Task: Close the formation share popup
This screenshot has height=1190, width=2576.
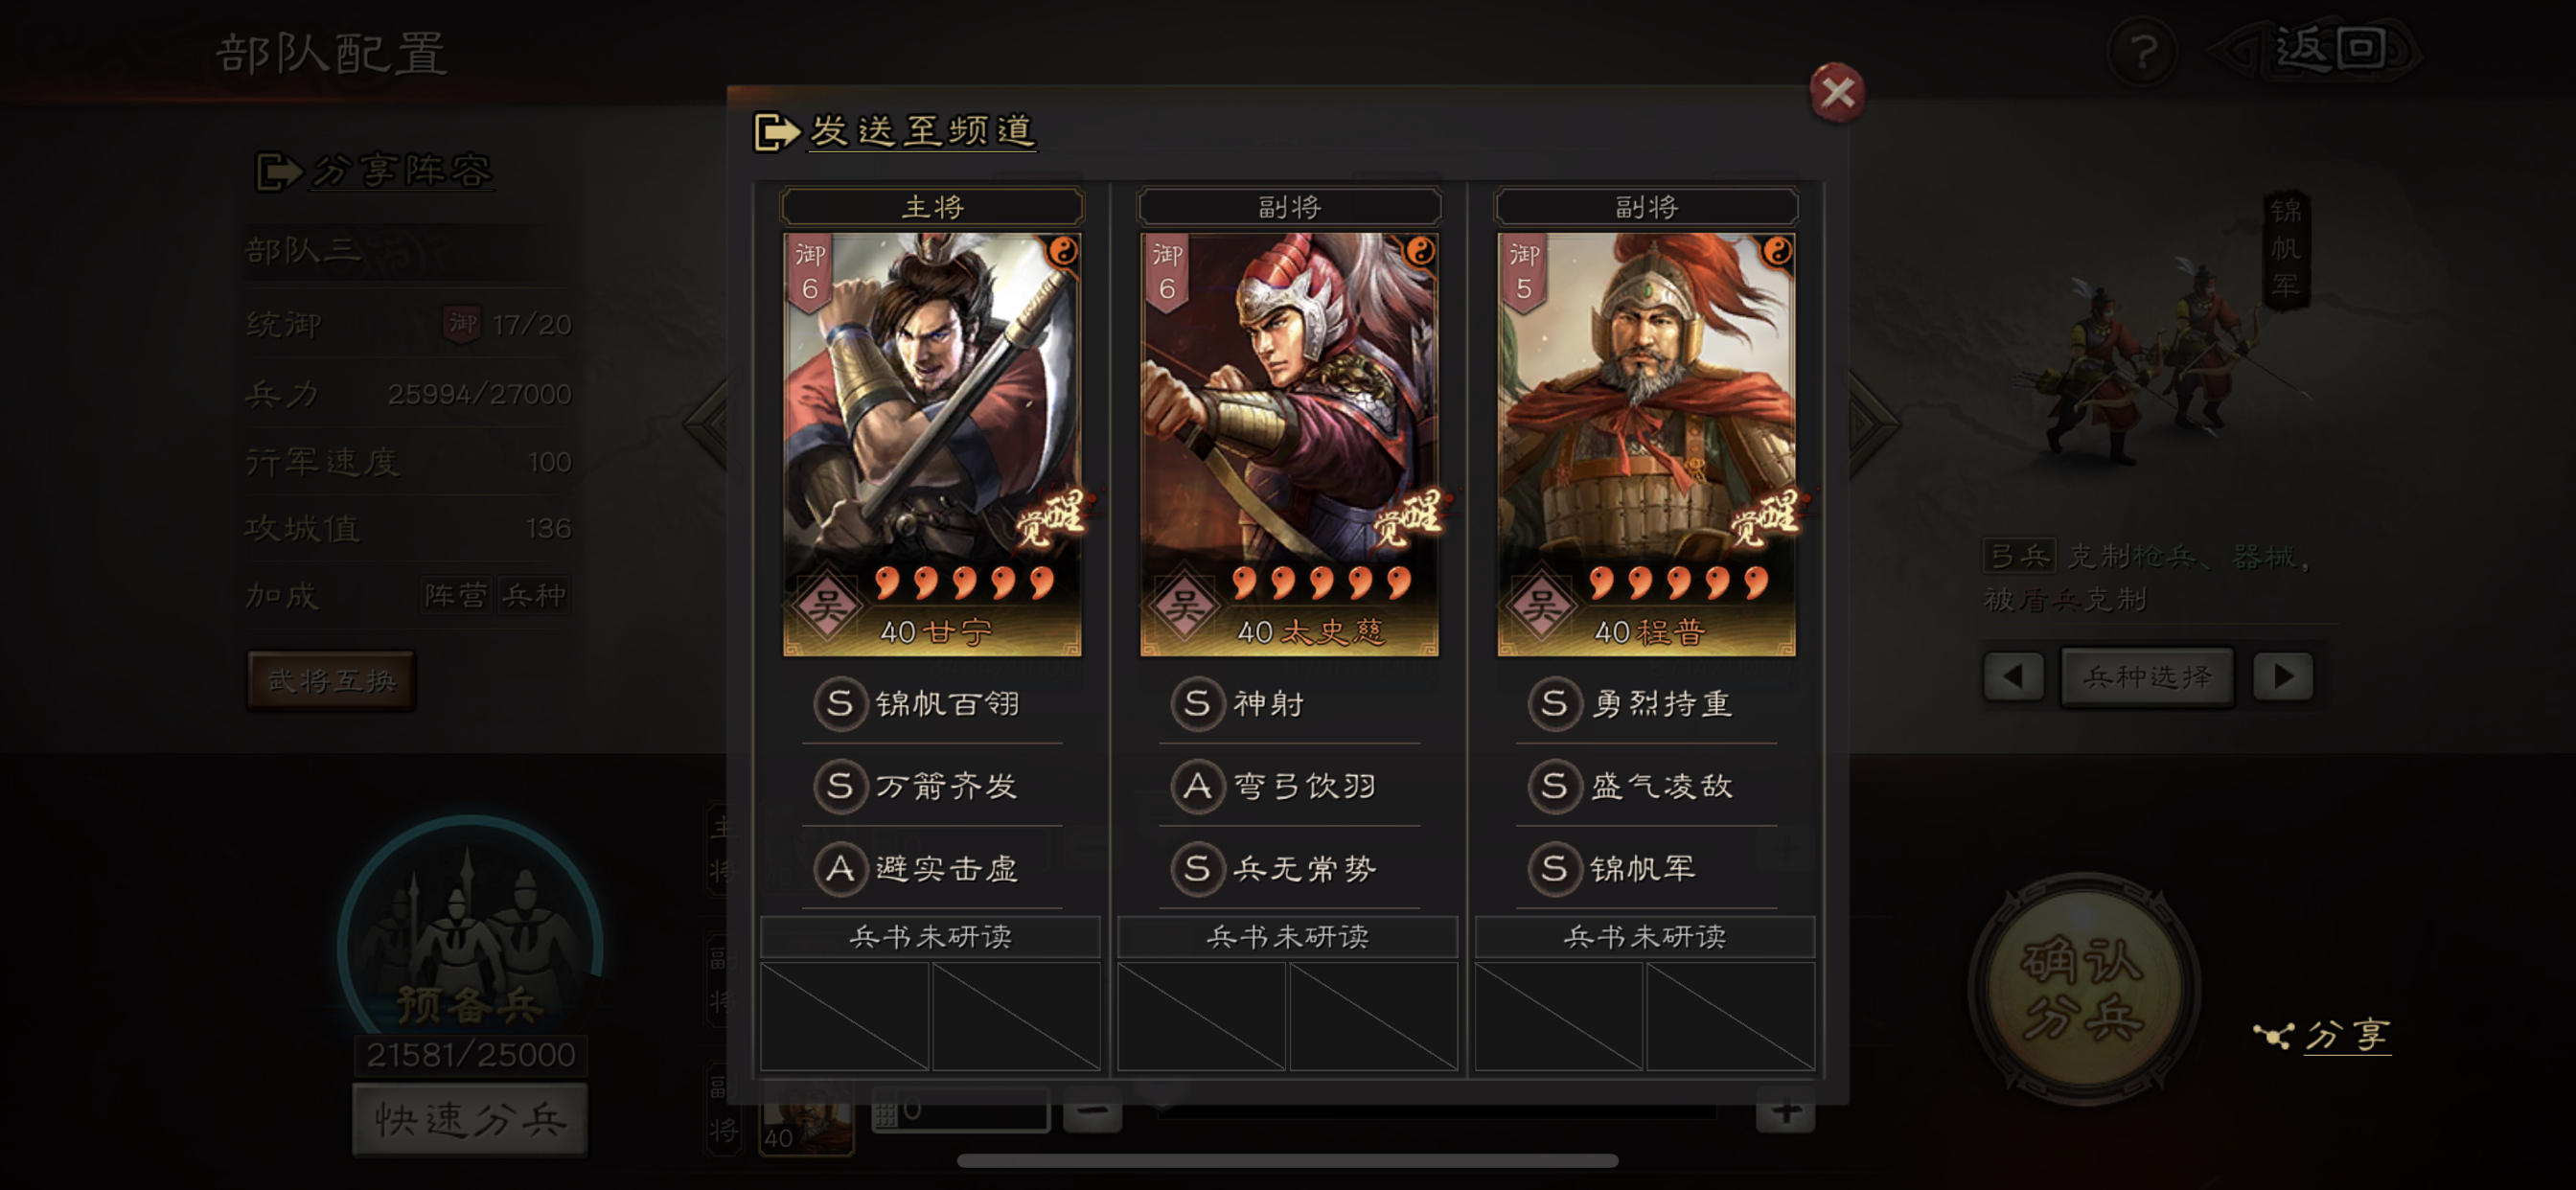Action: coord(1836,93)
